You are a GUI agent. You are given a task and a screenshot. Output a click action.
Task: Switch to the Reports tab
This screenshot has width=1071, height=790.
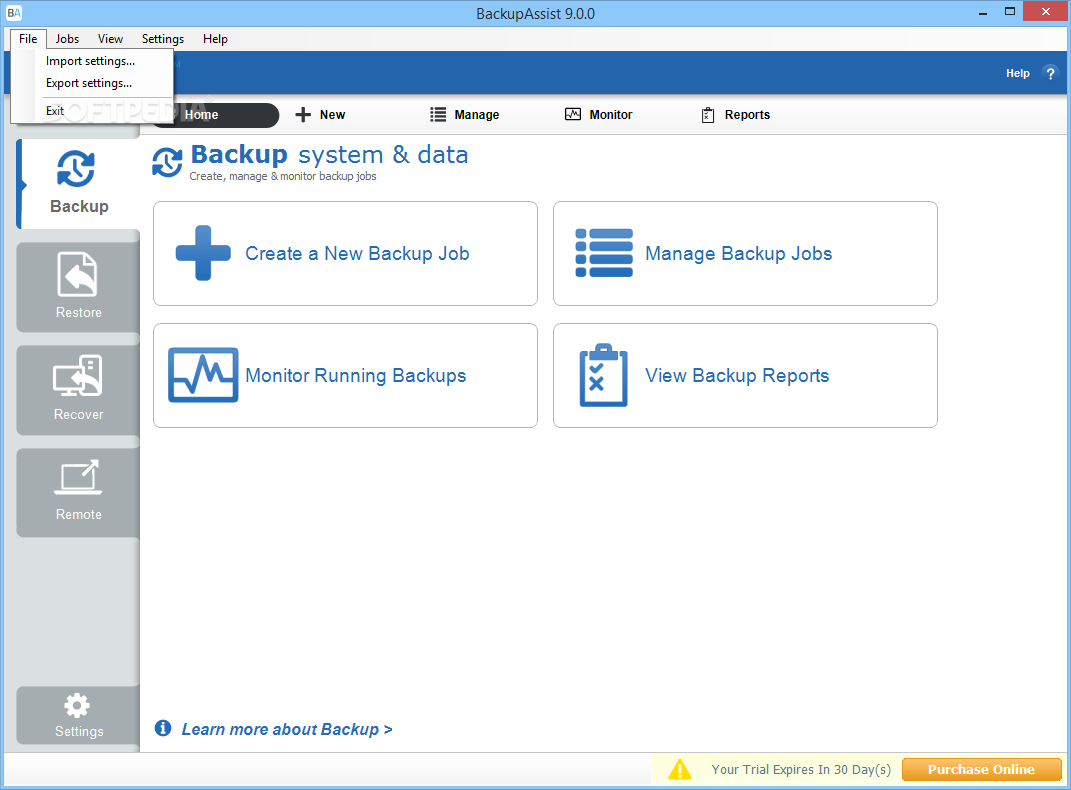click(736, 115)
